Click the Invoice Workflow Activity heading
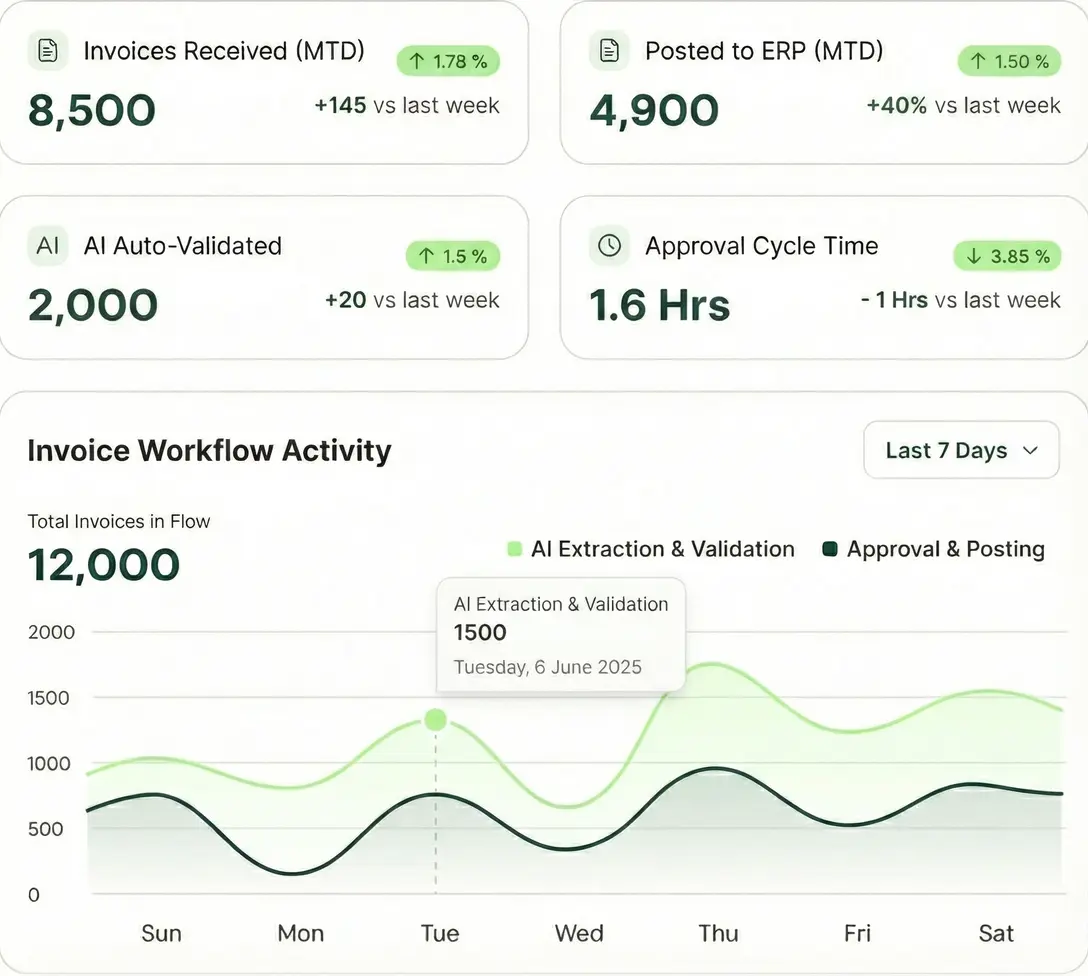The image size is (1088, 976). click(x=209, y=450)
